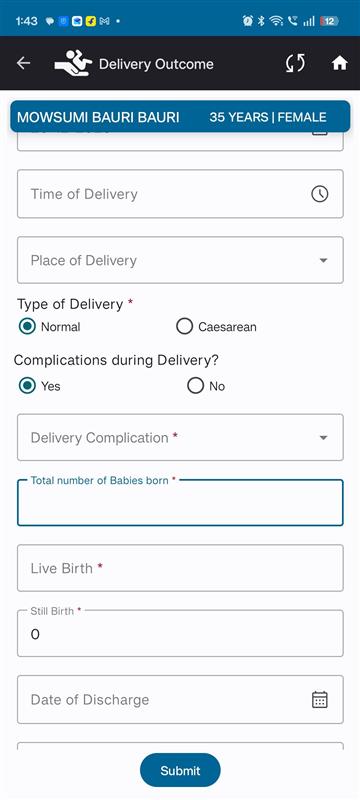Screen dimensions: 360x800
Task: Tap the Delivery Outcome baby icon
Action: [x=73, y=63]
